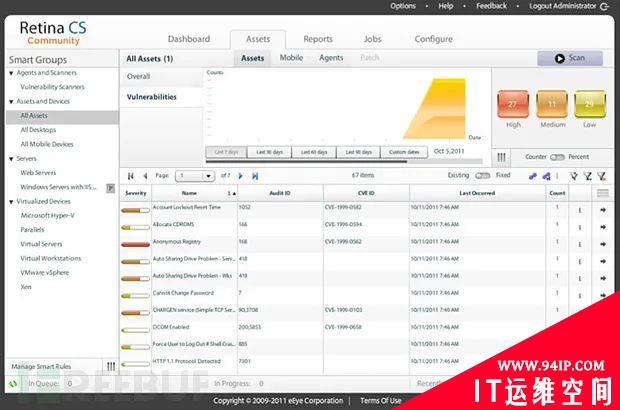Open the Dashboard tab
The height and width of the screenshot is (410, 620).
189,39
